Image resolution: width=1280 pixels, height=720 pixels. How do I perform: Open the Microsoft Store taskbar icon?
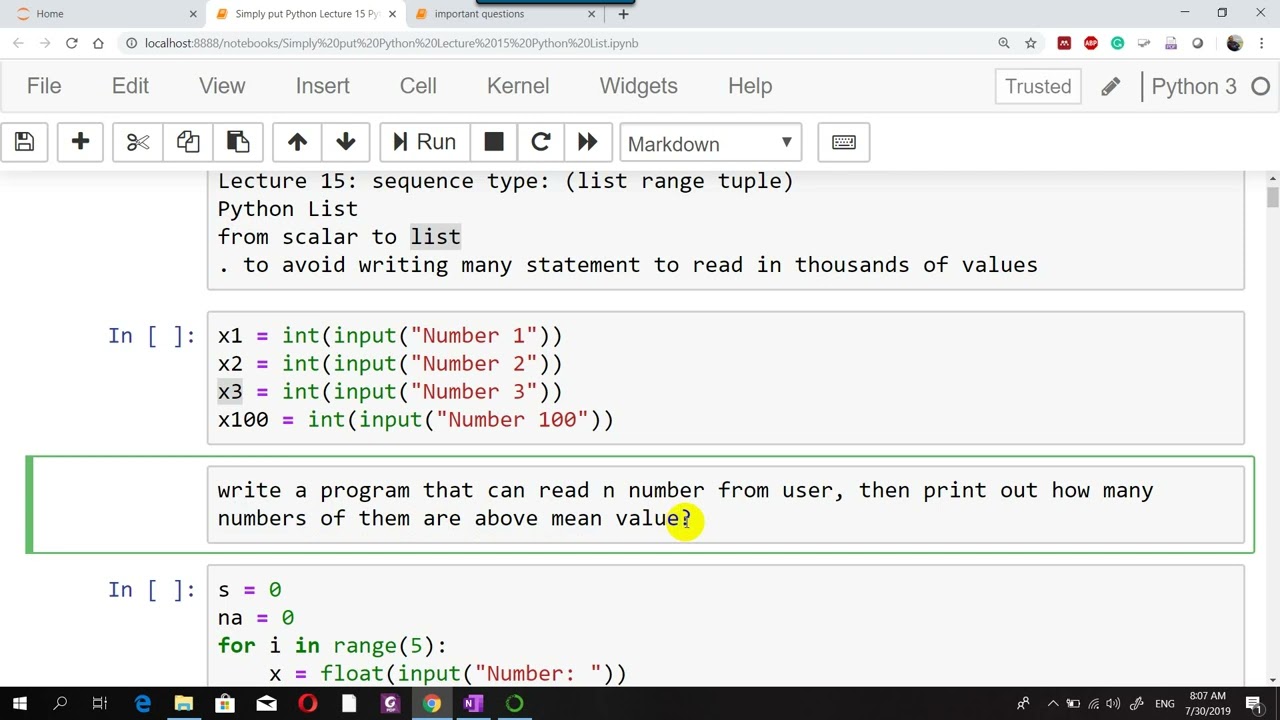point(225,704)
